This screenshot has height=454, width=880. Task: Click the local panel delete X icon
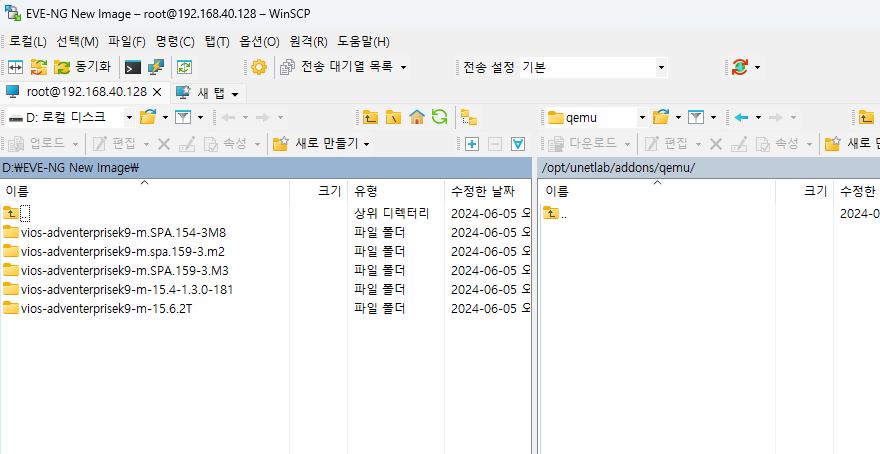(x=164, y=144)
